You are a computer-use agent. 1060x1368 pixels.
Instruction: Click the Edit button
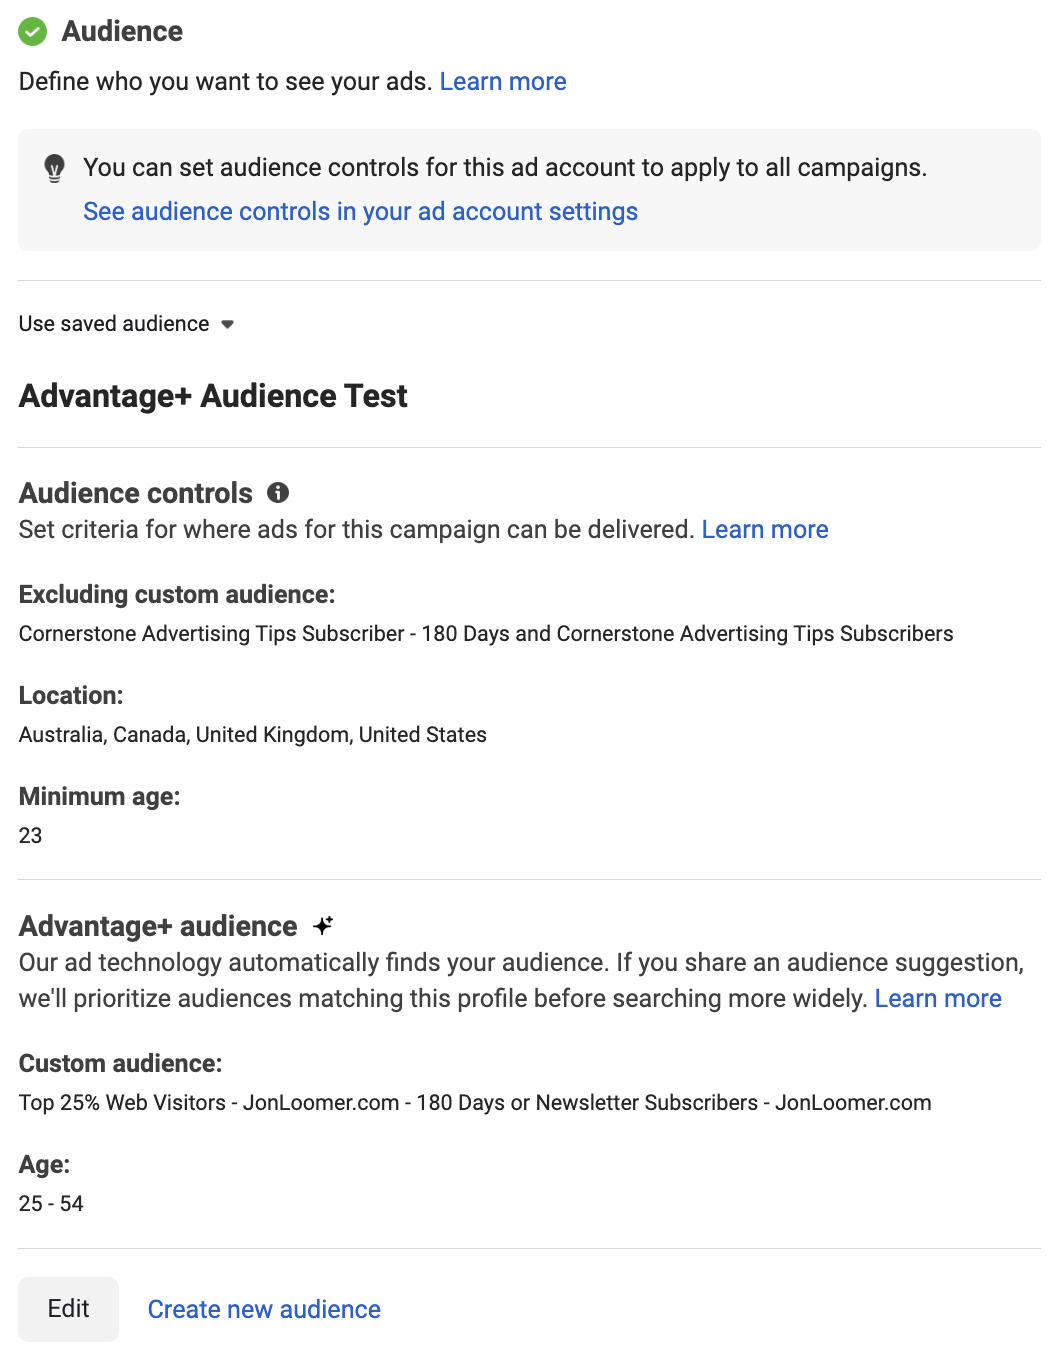click(69, 1309)
